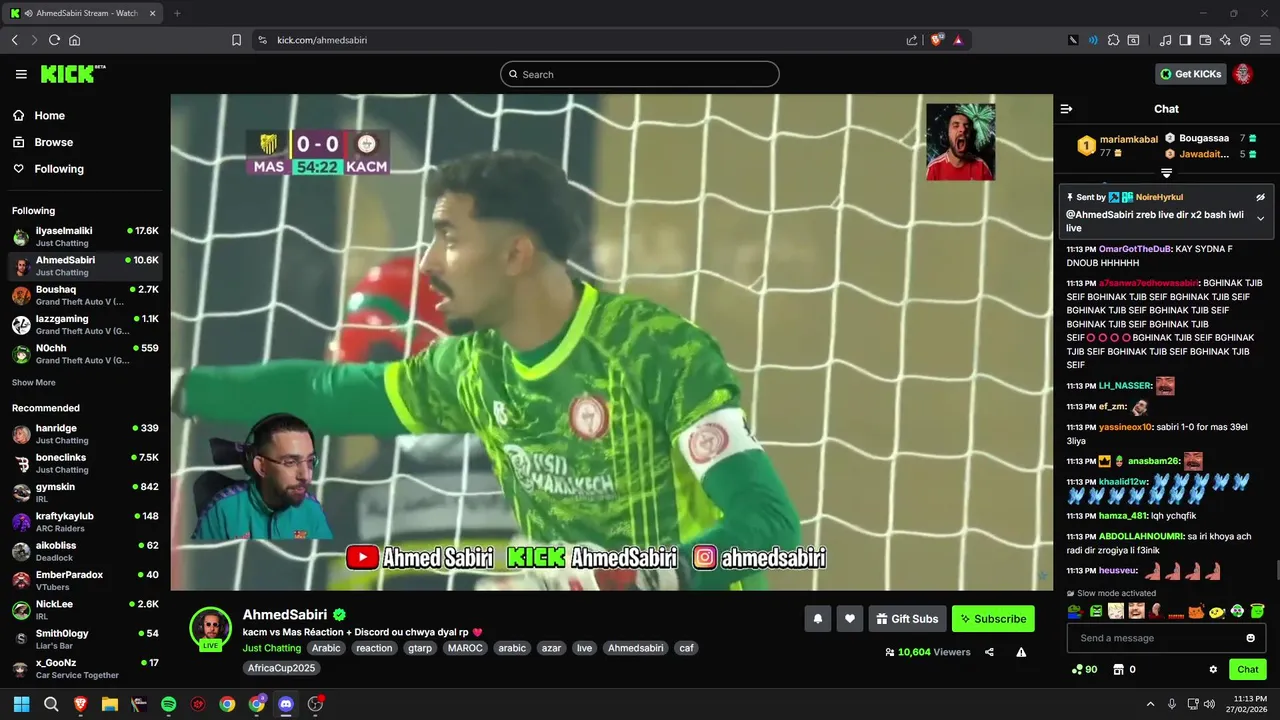Open the browser main menu
This screenshot has width=1280, height=720.
click(x=1265, y=40)
